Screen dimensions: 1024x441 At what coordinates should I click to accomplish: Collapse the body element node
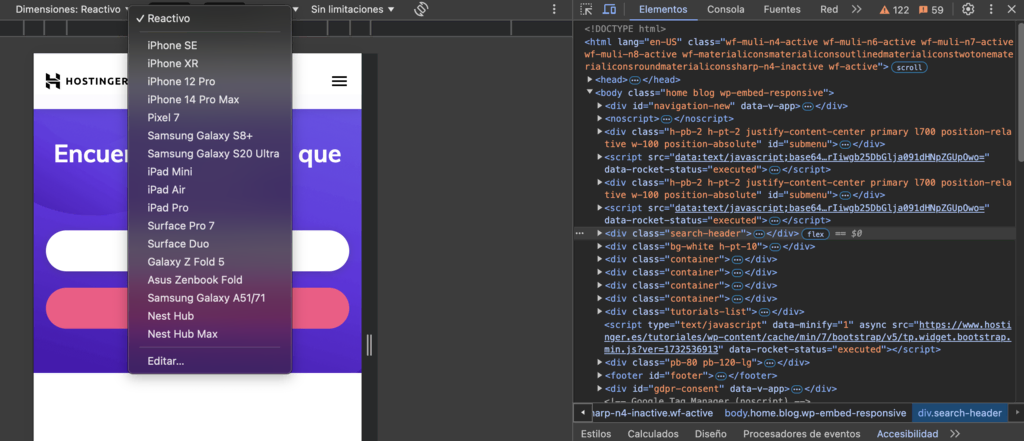click(590, 93)
